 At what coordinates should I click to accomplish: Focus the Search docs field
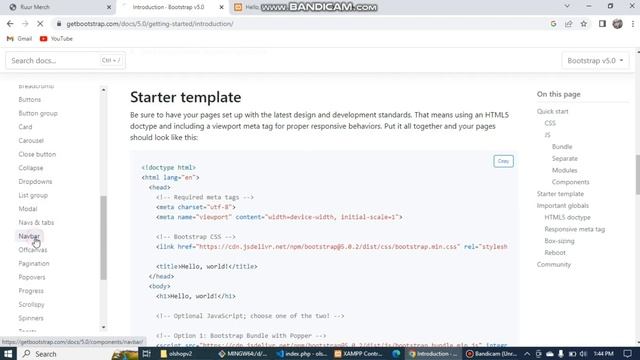tap(65, 60)
